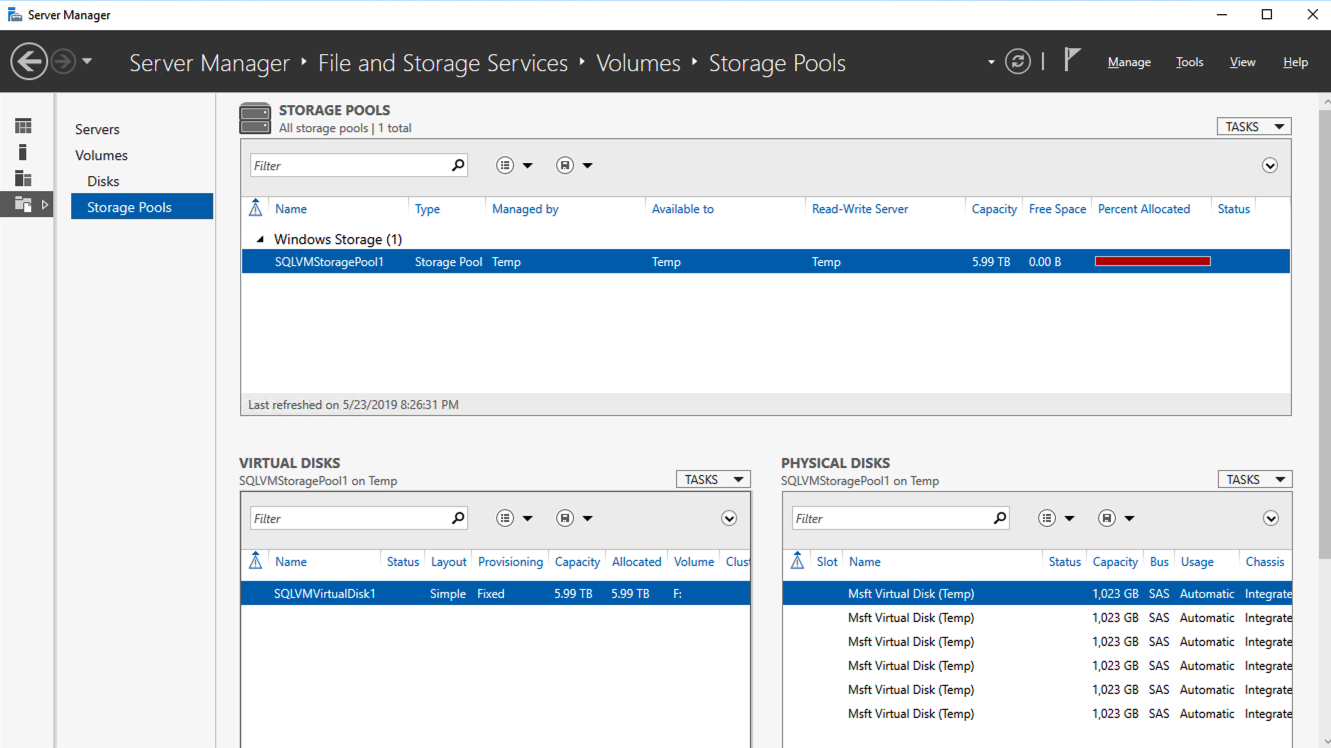1331x748 pixels.
Task: Open the Manage menu
Action: pyautogui.click(x=1129, y=62)
